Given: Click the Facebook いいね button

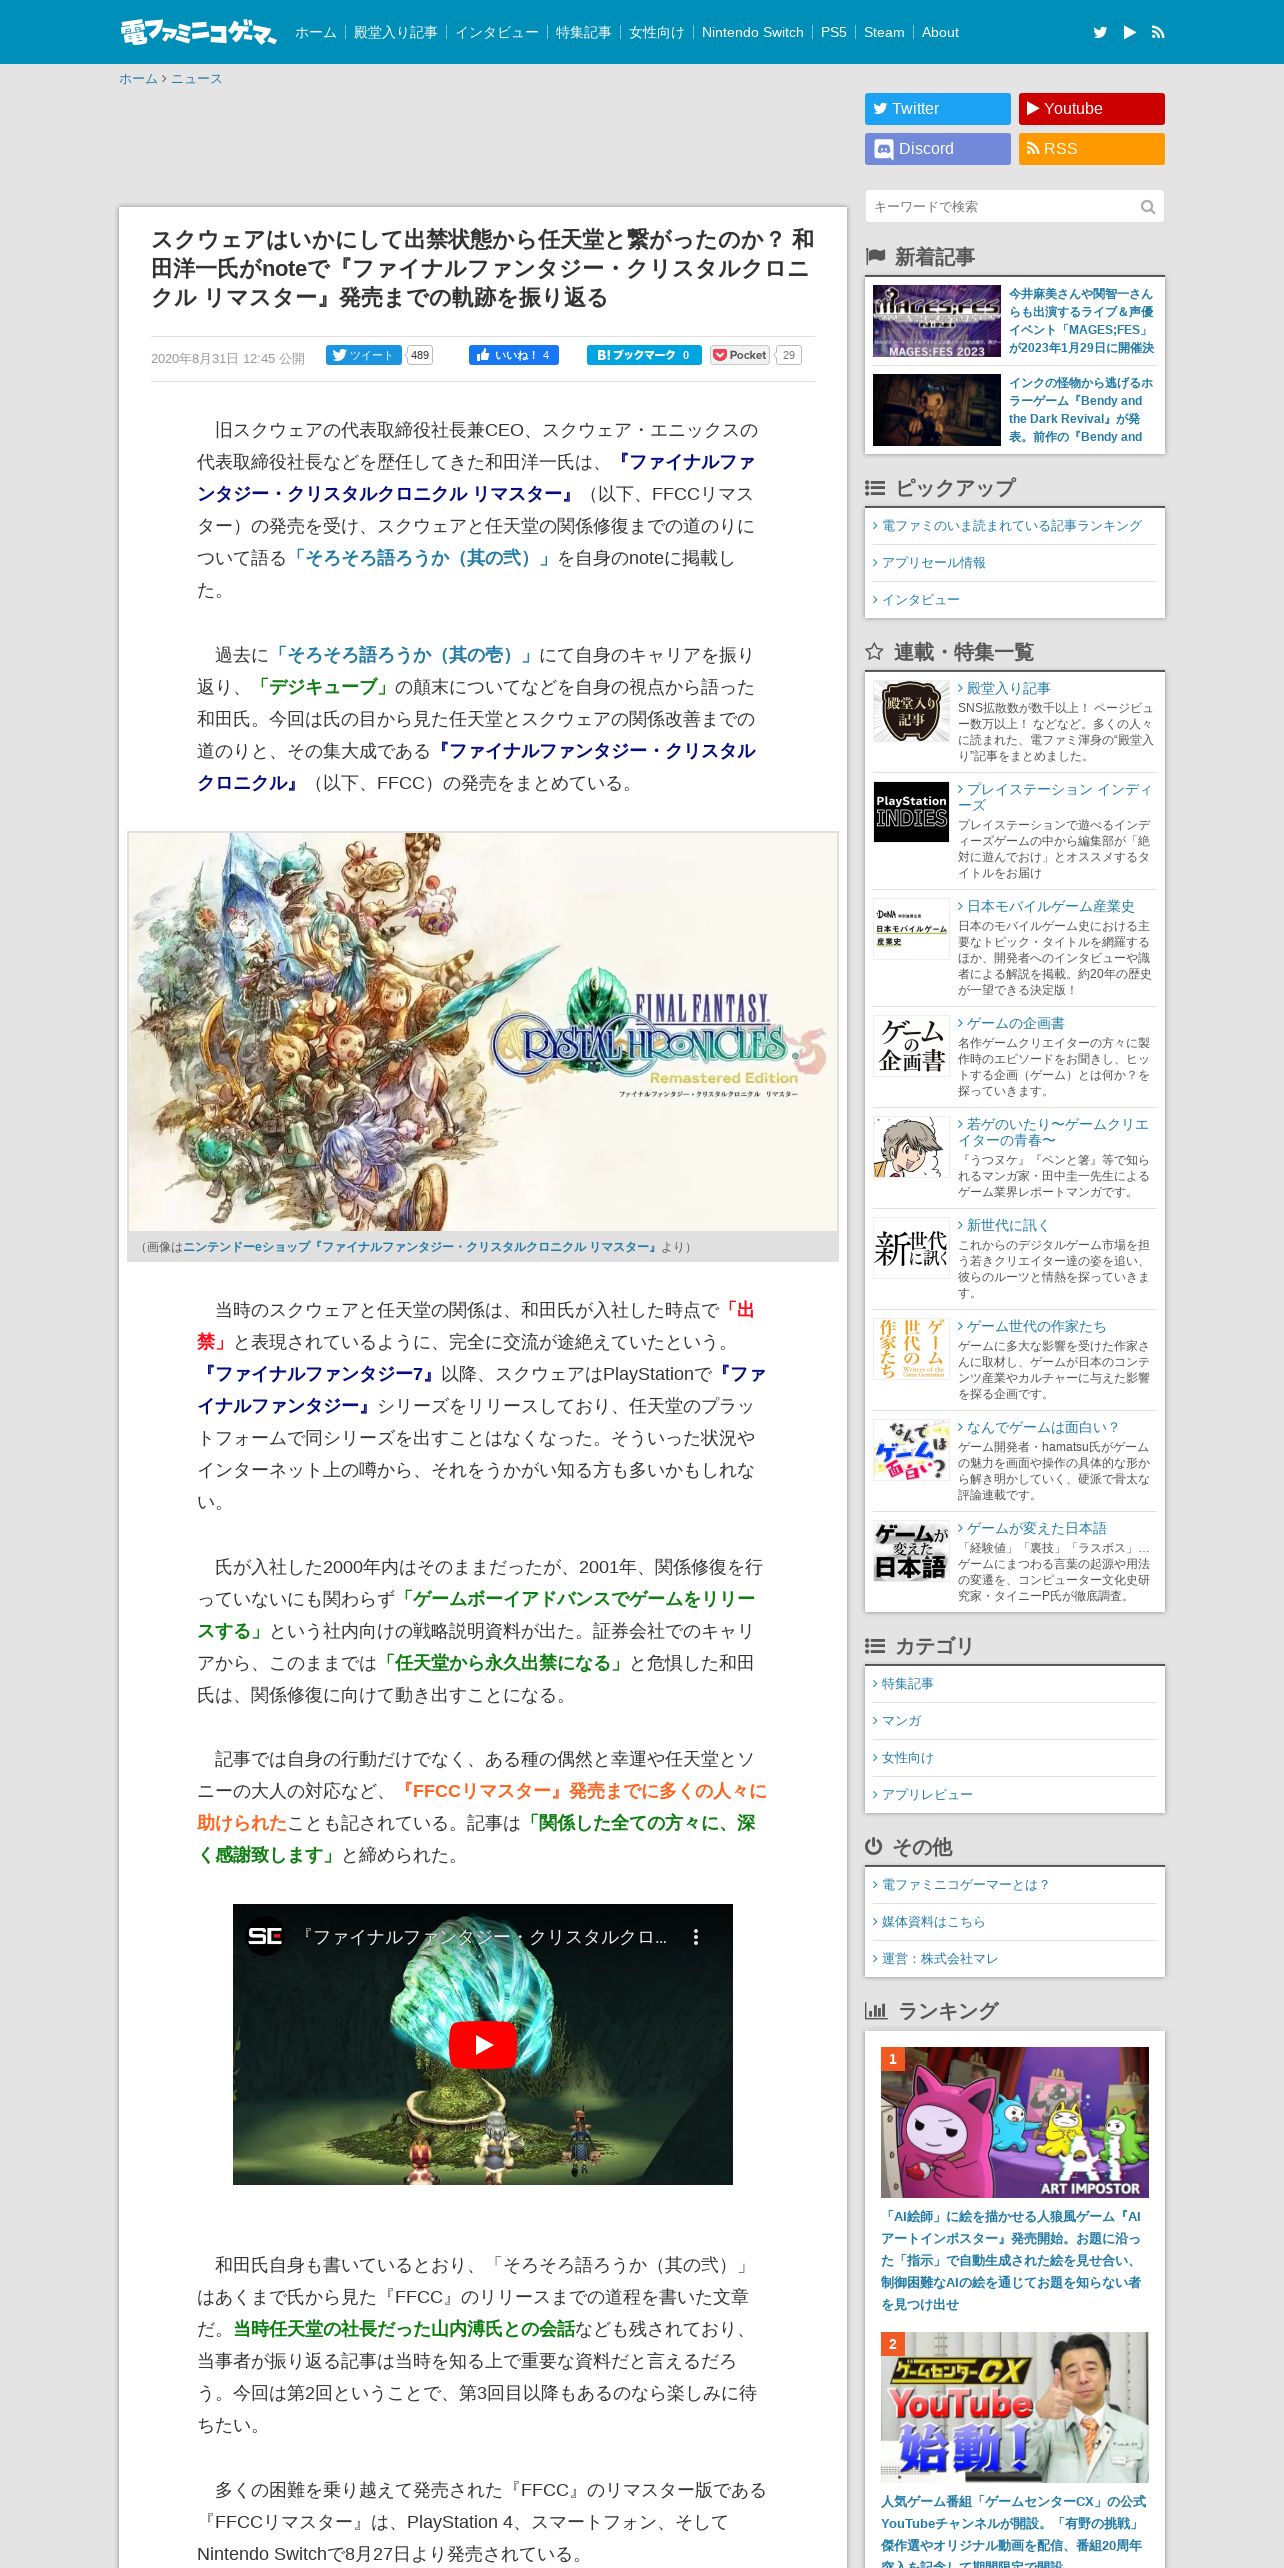Looking at the screenshot, I should (x=514, y=355).
